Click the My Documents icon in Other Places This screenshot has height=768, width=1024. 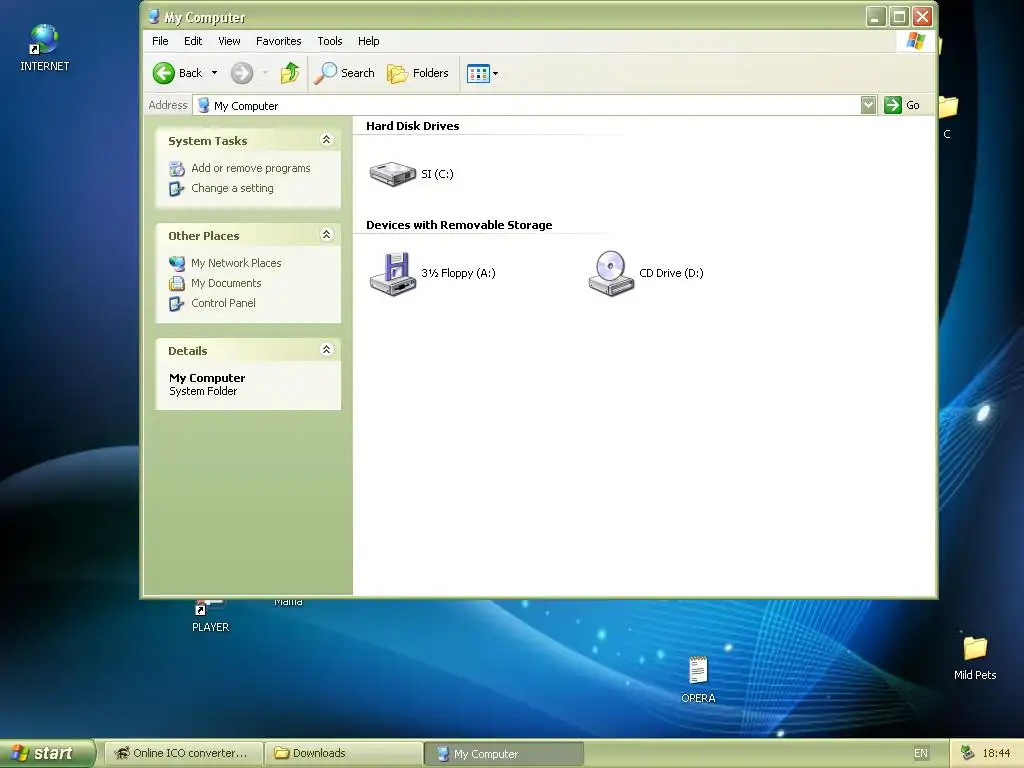177,283
